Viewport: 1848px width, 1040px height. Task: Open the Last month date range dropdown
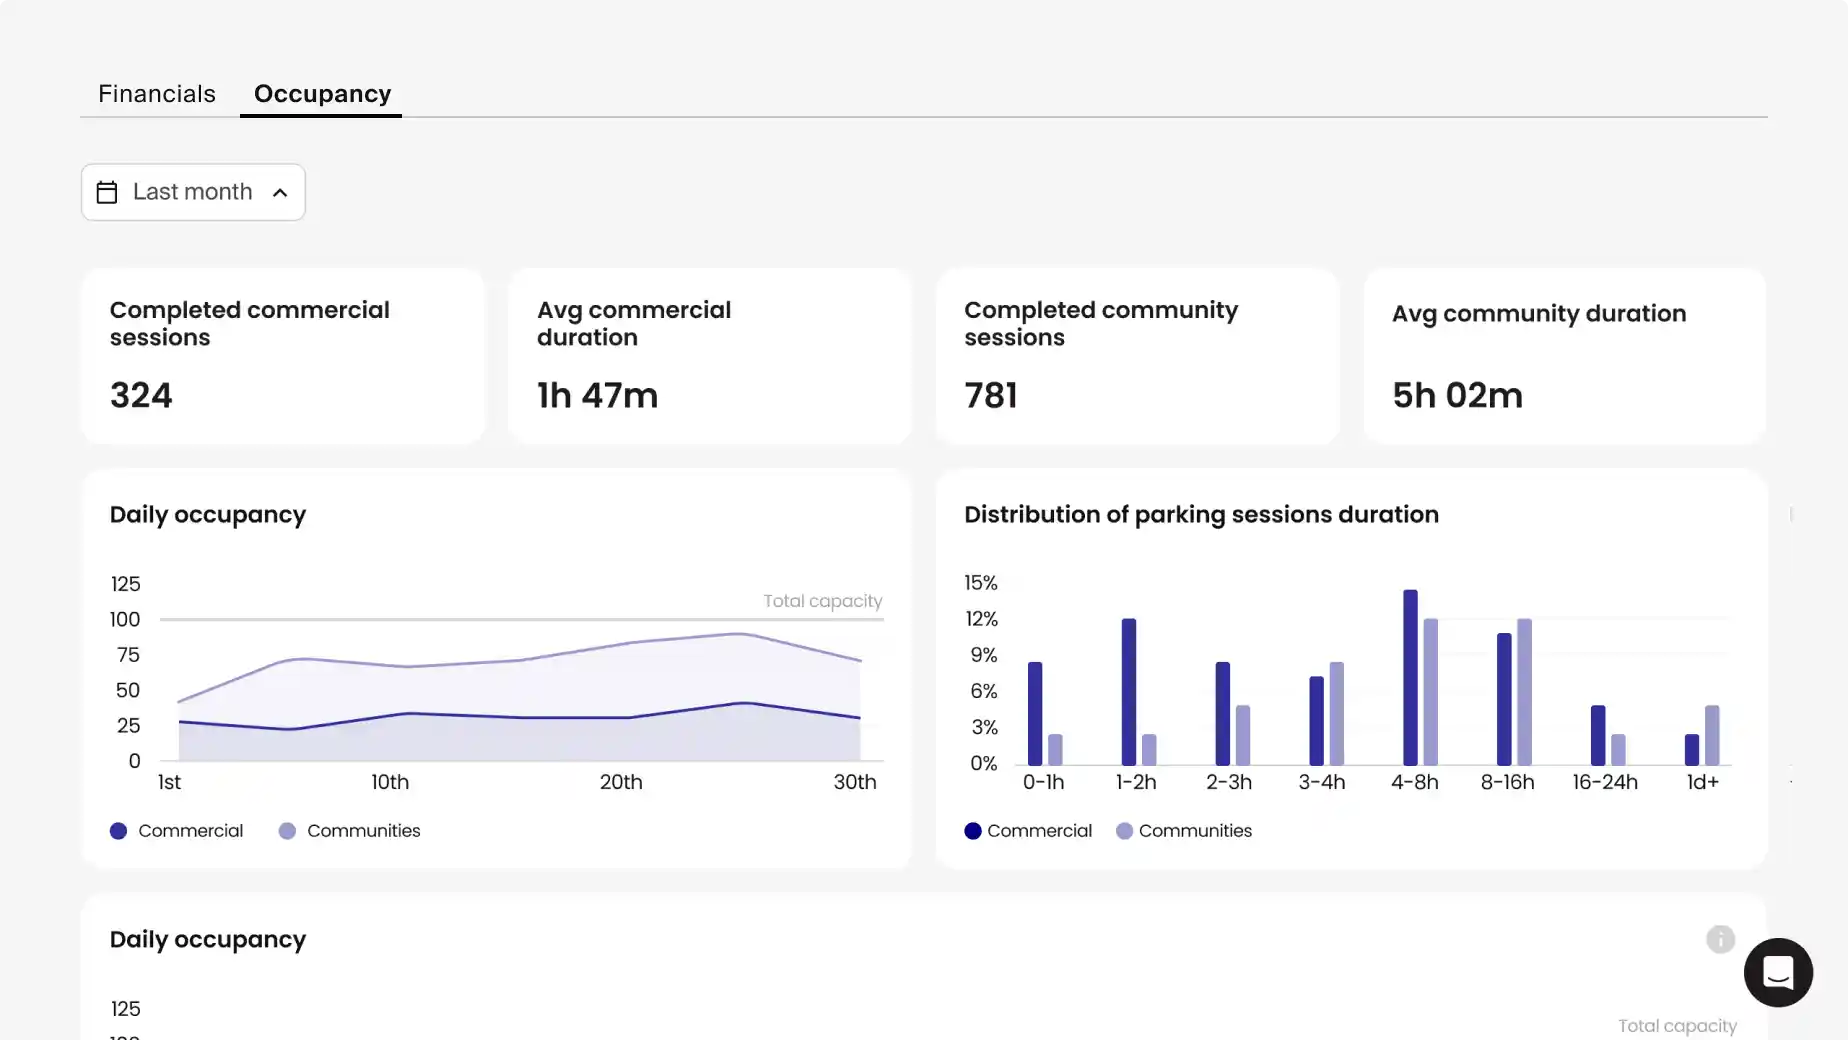pyautogui.click(x=193, y=192)
